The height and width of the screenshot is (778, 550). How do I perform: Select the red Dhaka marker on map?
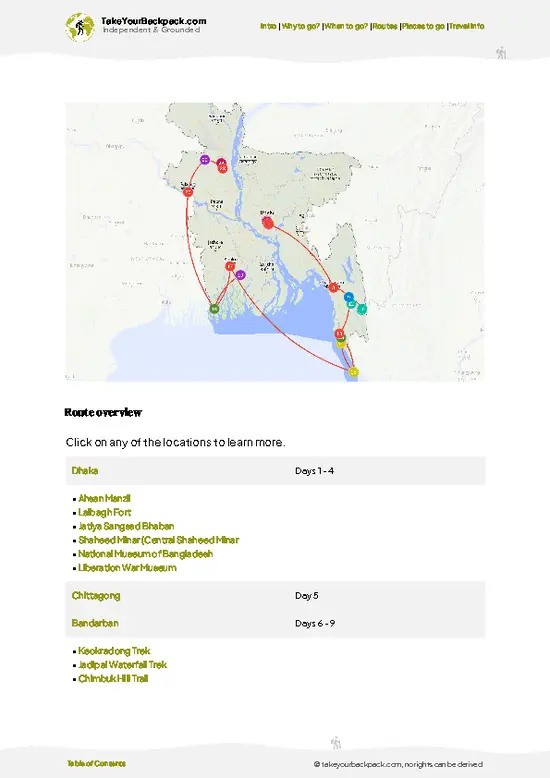268,223
